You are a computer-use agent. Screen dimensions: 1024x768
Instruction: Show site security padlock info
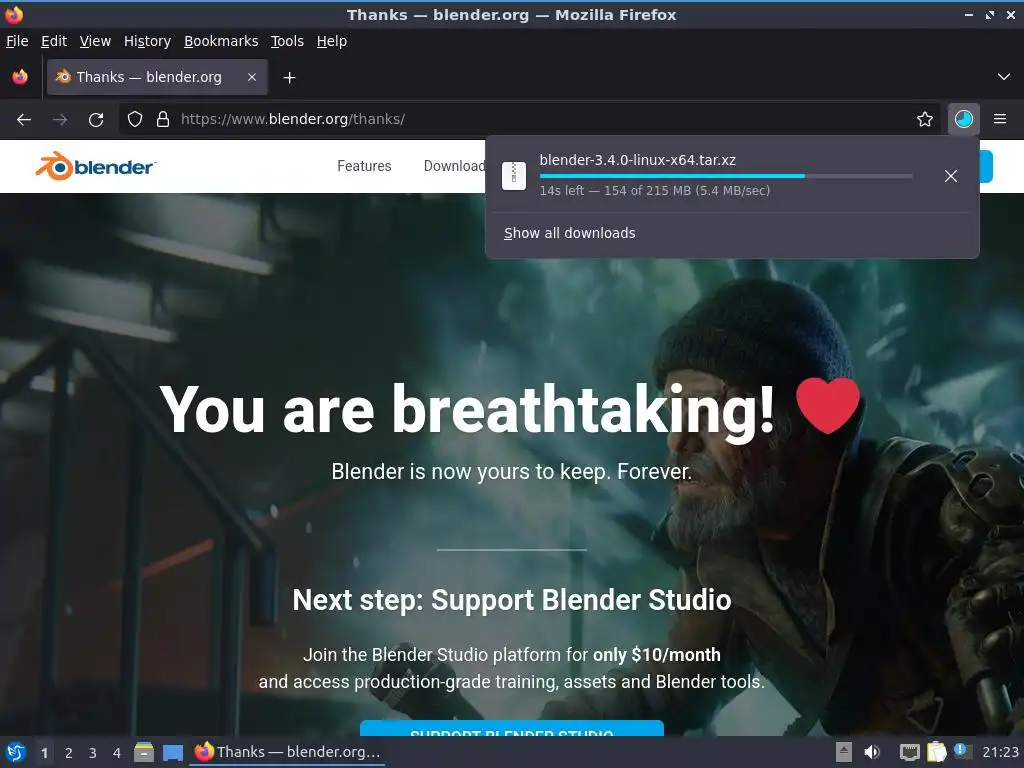pos(163,119)
